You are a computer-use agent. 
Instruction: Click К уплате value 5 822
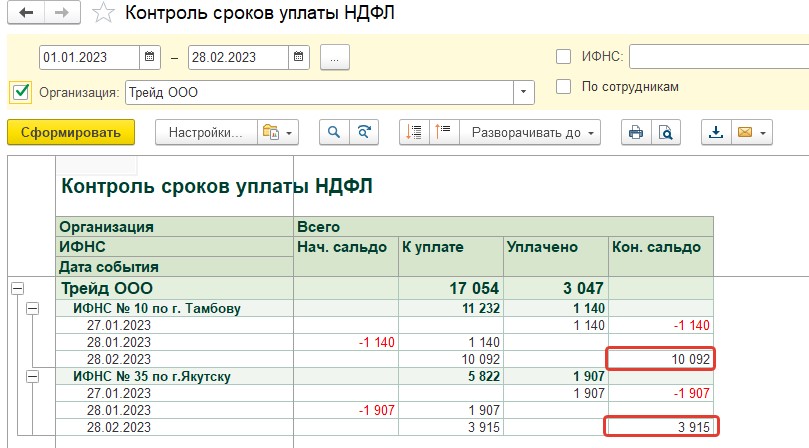pyautogui.click(x=484, y=377)
